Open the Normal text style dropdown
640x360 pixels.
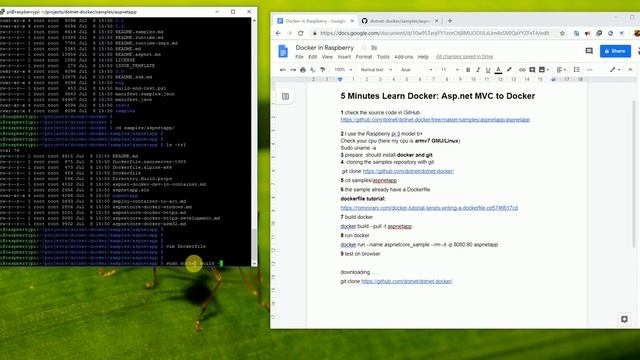(x=376, y=70)
